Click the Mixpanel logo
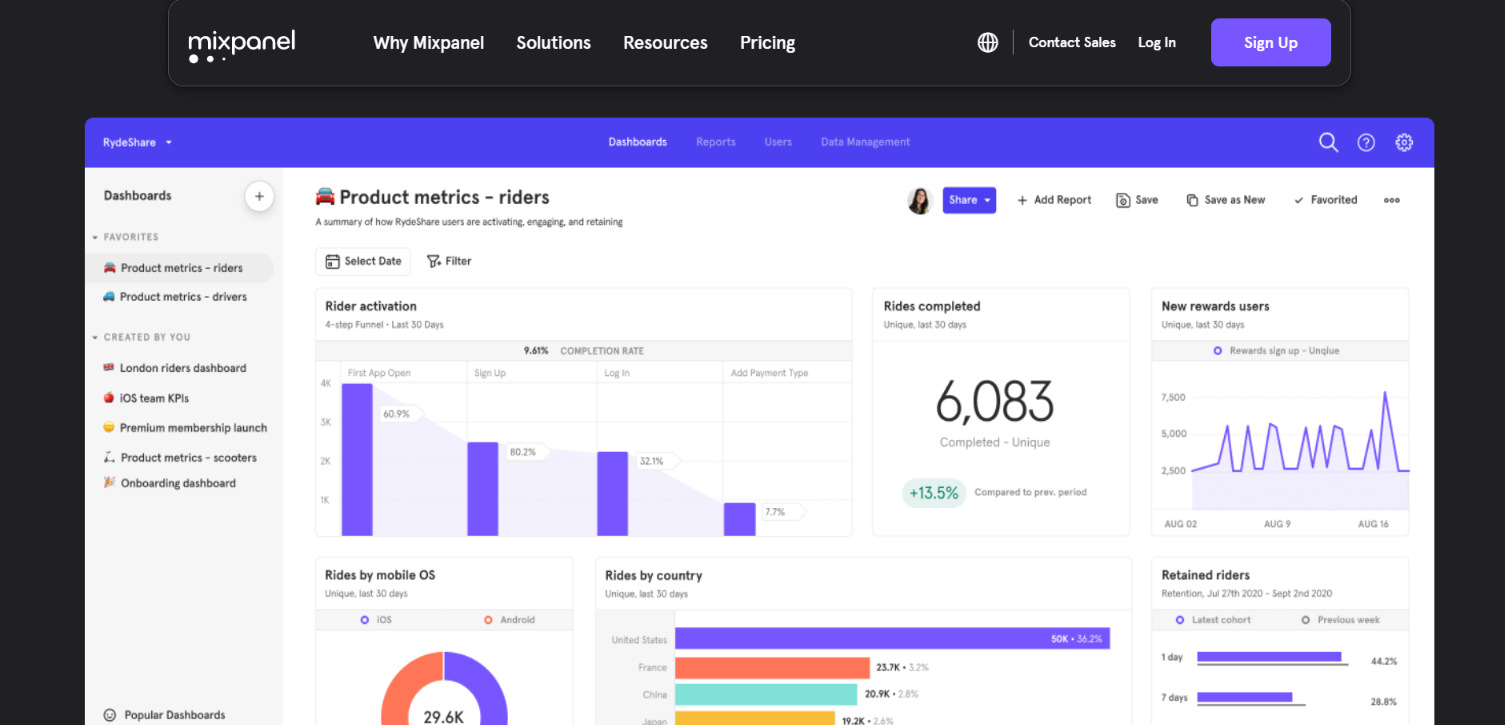Viewport: 1505px width, 725px height. [241, 45]
